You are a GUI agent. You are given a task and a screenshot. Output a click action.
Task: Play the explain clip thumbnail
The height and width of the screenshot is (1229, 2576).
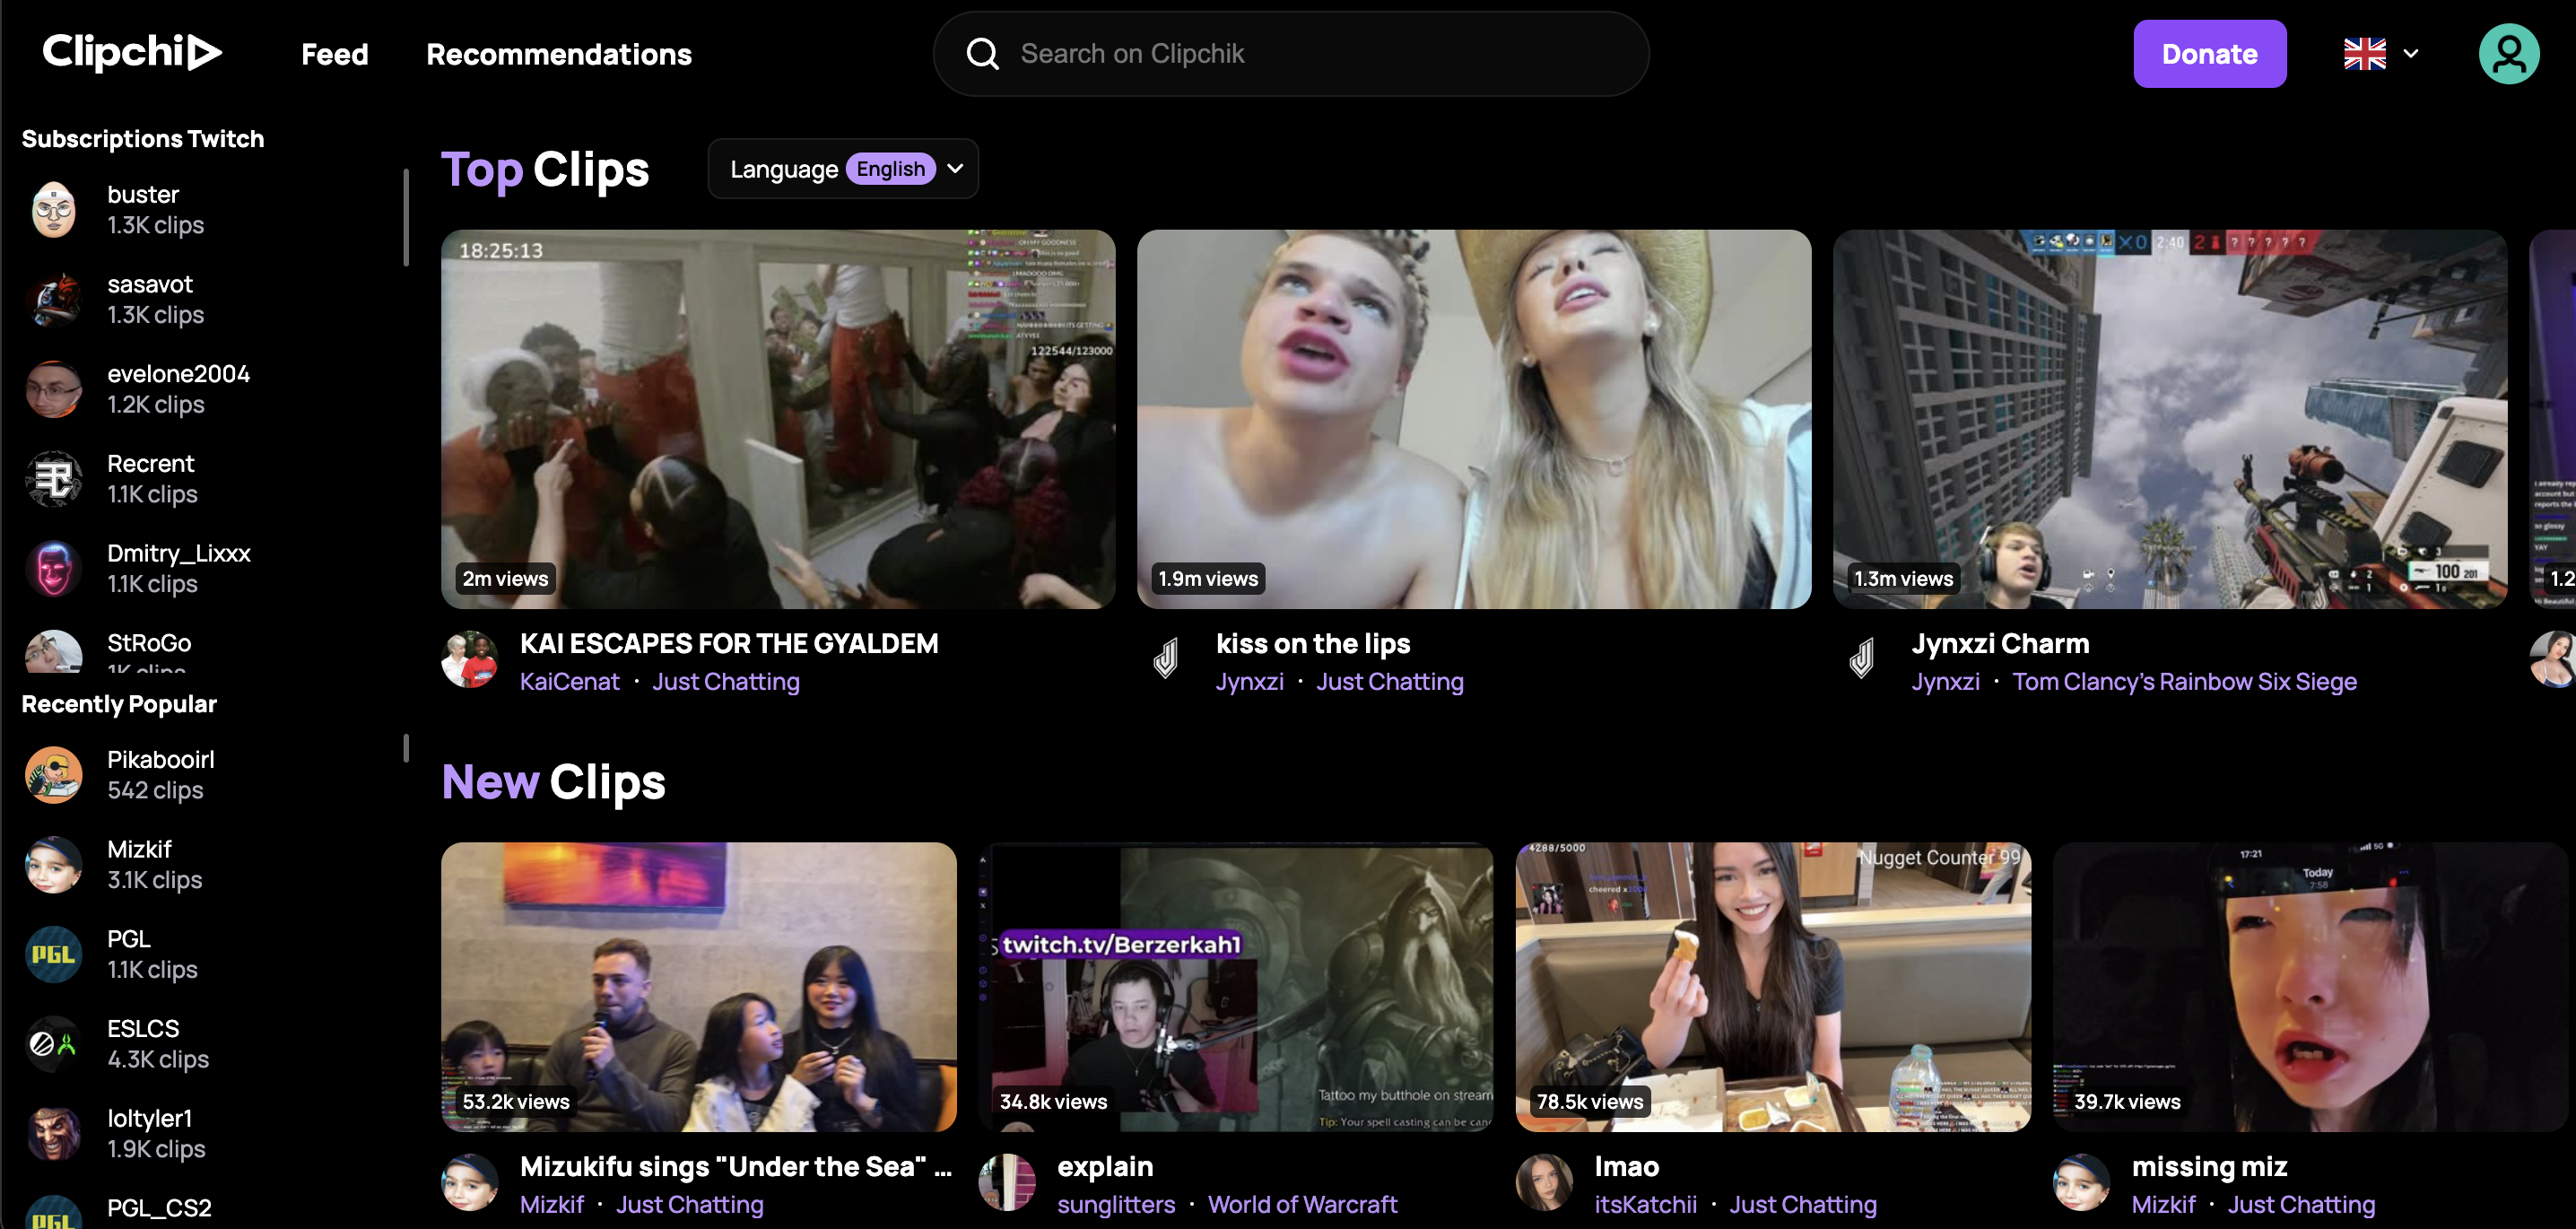coord(1236,987)
